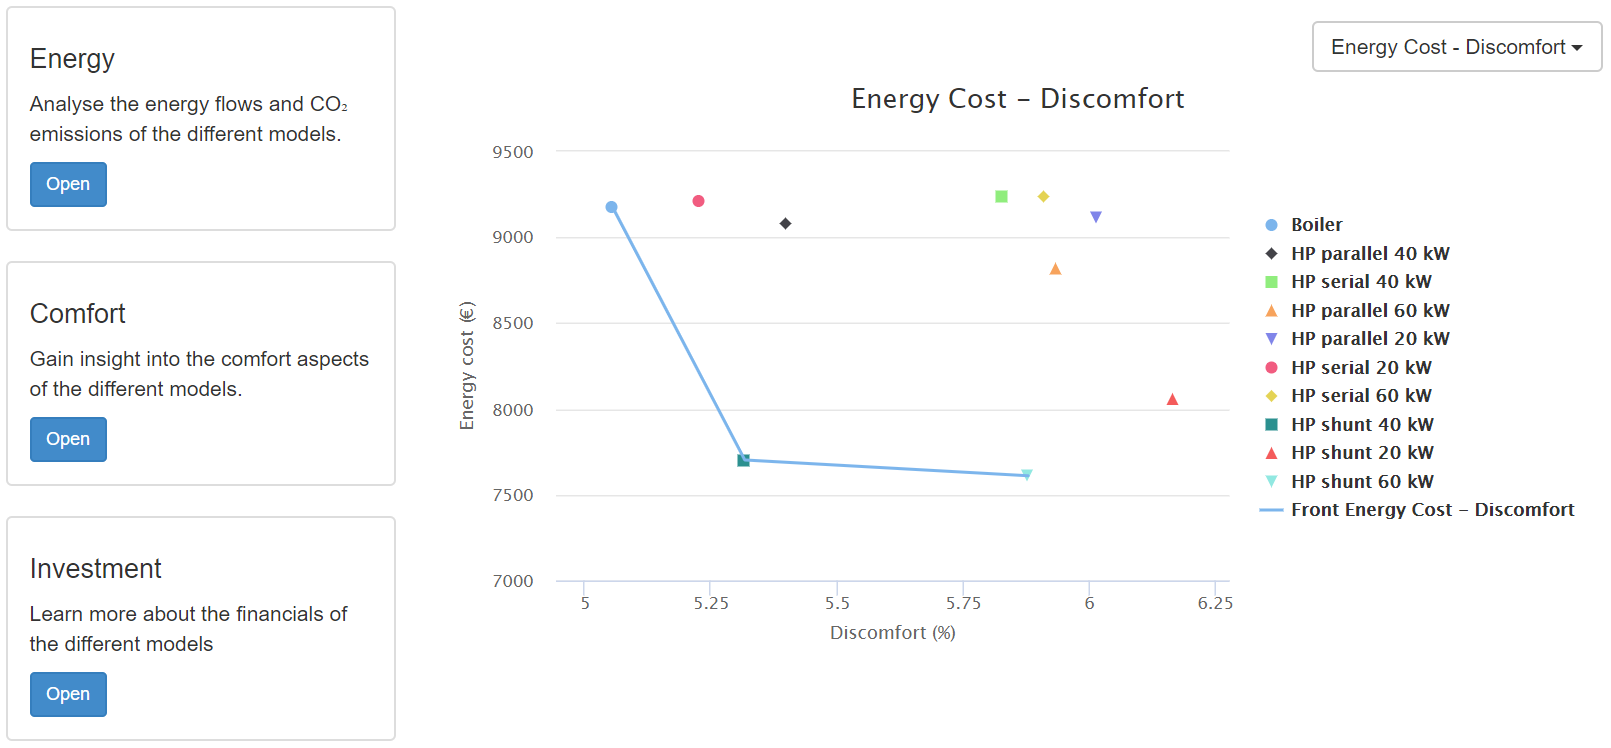1611x748 pixels.
Task: Open the Energy Cost - Discomfort dropdown
Action: pos(1456,47)
